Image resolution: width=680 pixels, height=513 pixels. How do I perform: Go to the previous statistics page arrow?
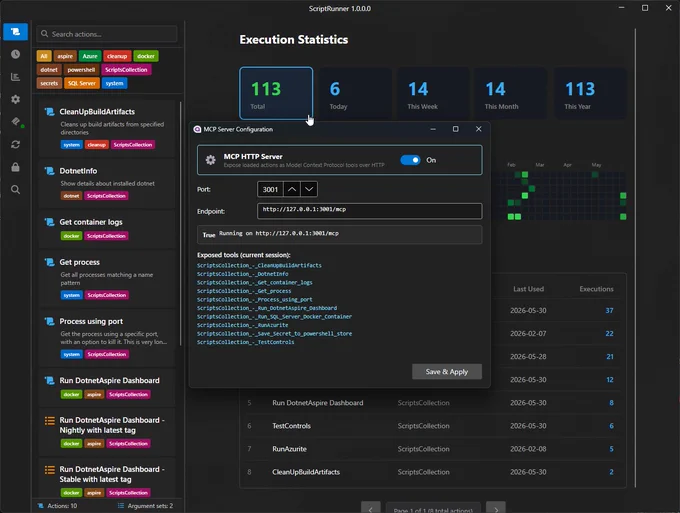[371, 509]
